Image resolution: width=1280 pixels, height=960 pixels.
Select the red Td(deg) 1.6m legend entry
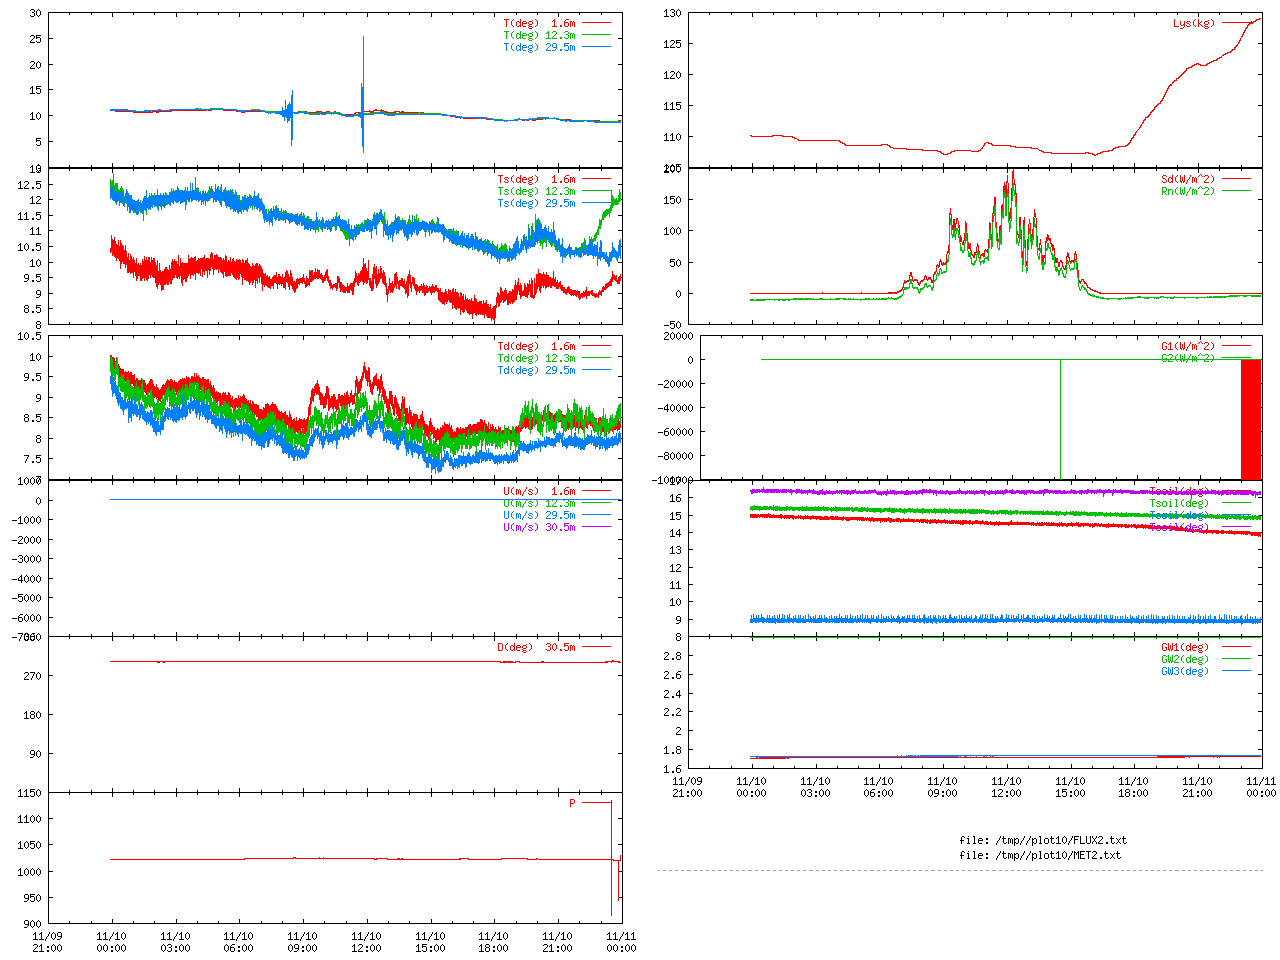(537, 346)
